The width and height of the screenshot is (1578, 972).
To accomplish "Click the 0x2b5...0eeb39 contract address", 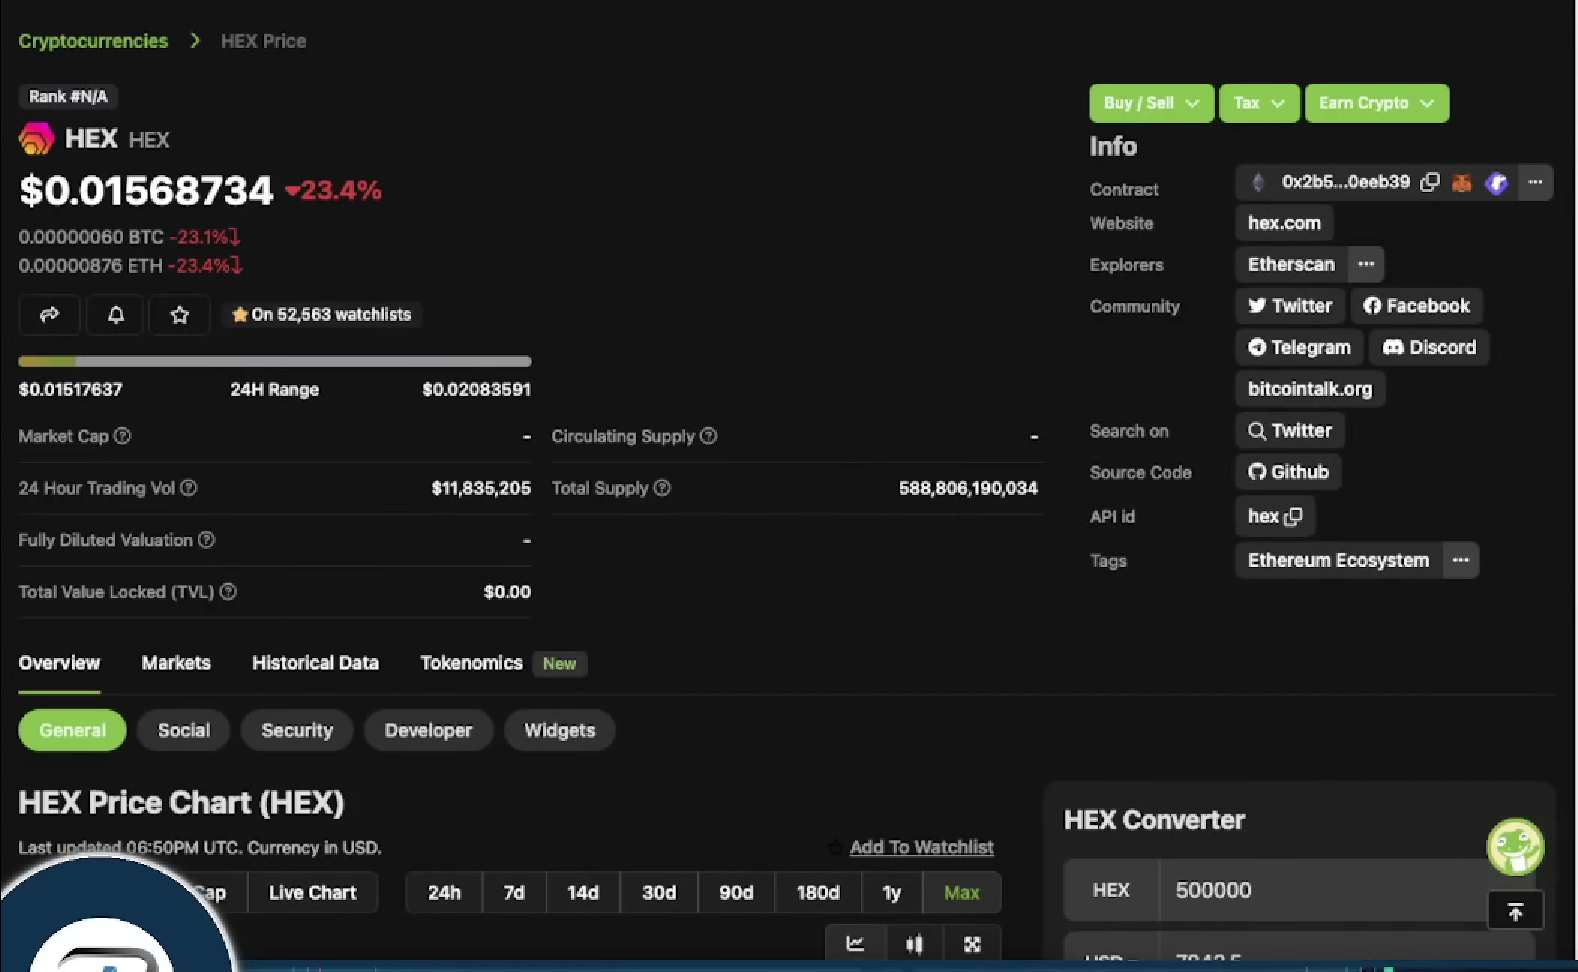I will [1345, 182].
